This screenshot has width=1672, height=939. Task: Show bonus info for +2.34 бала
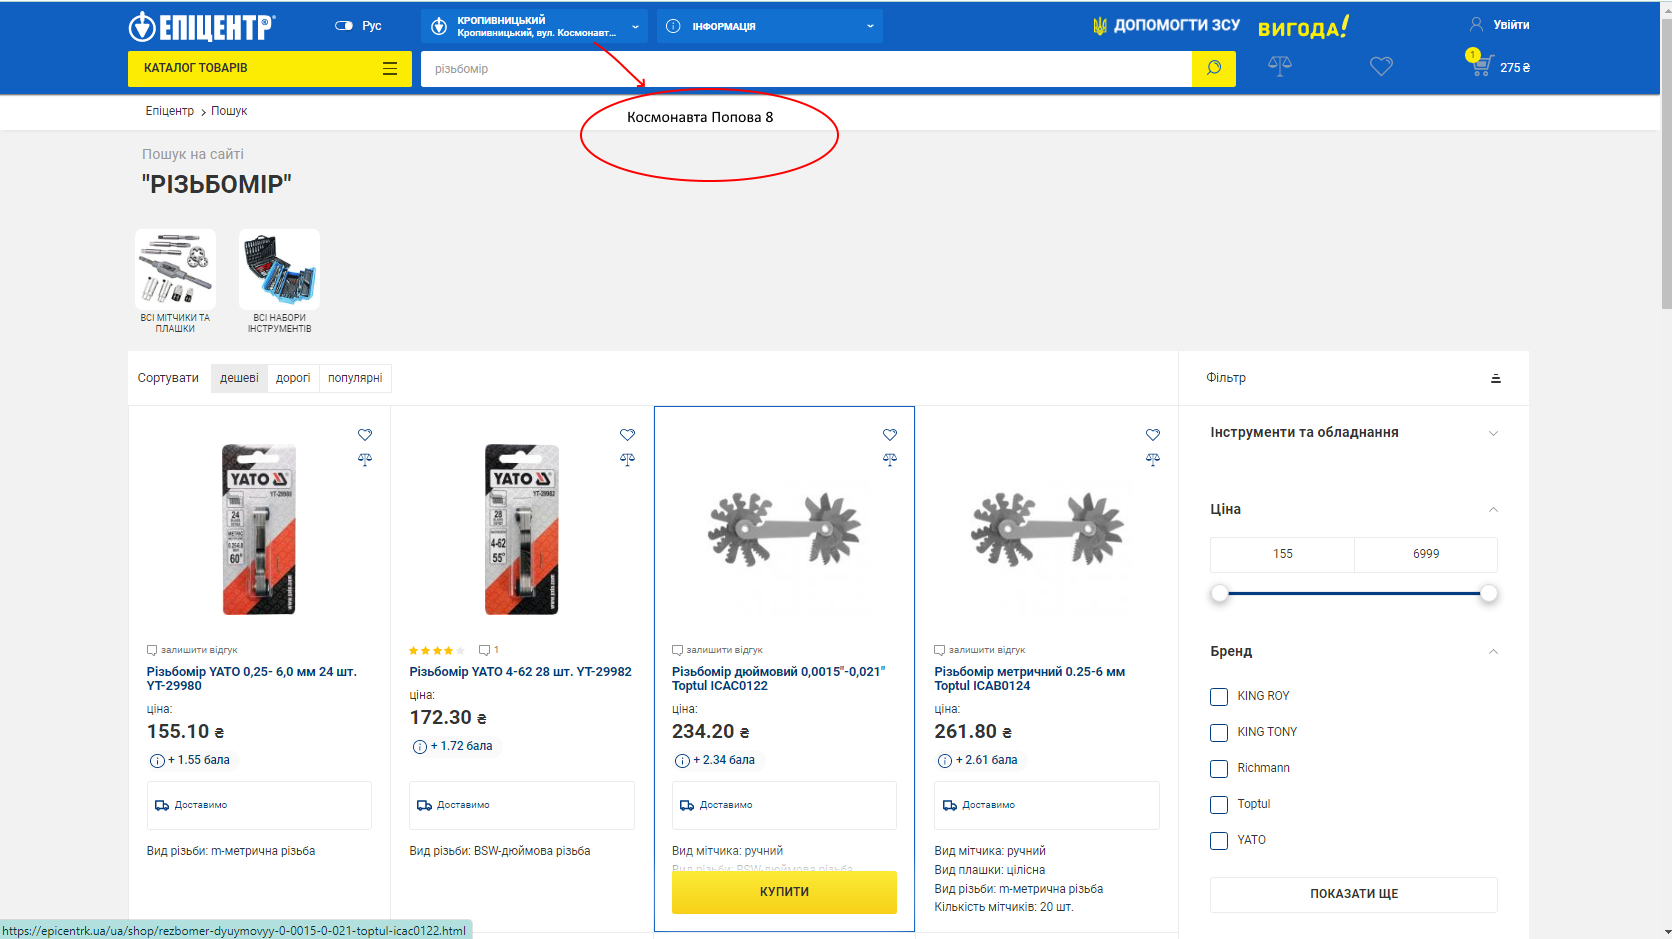click(x=682, y=761)
